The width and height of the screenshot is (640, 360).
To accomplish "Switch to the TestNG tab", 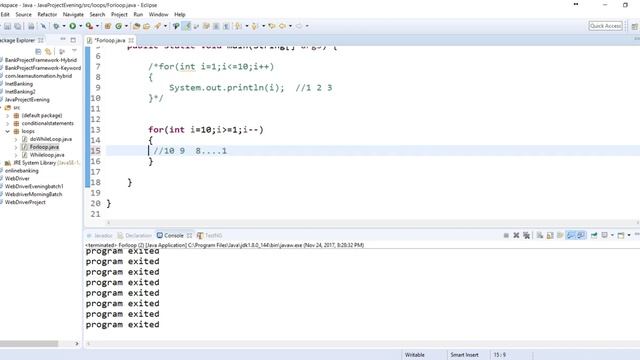I will 209,236.
